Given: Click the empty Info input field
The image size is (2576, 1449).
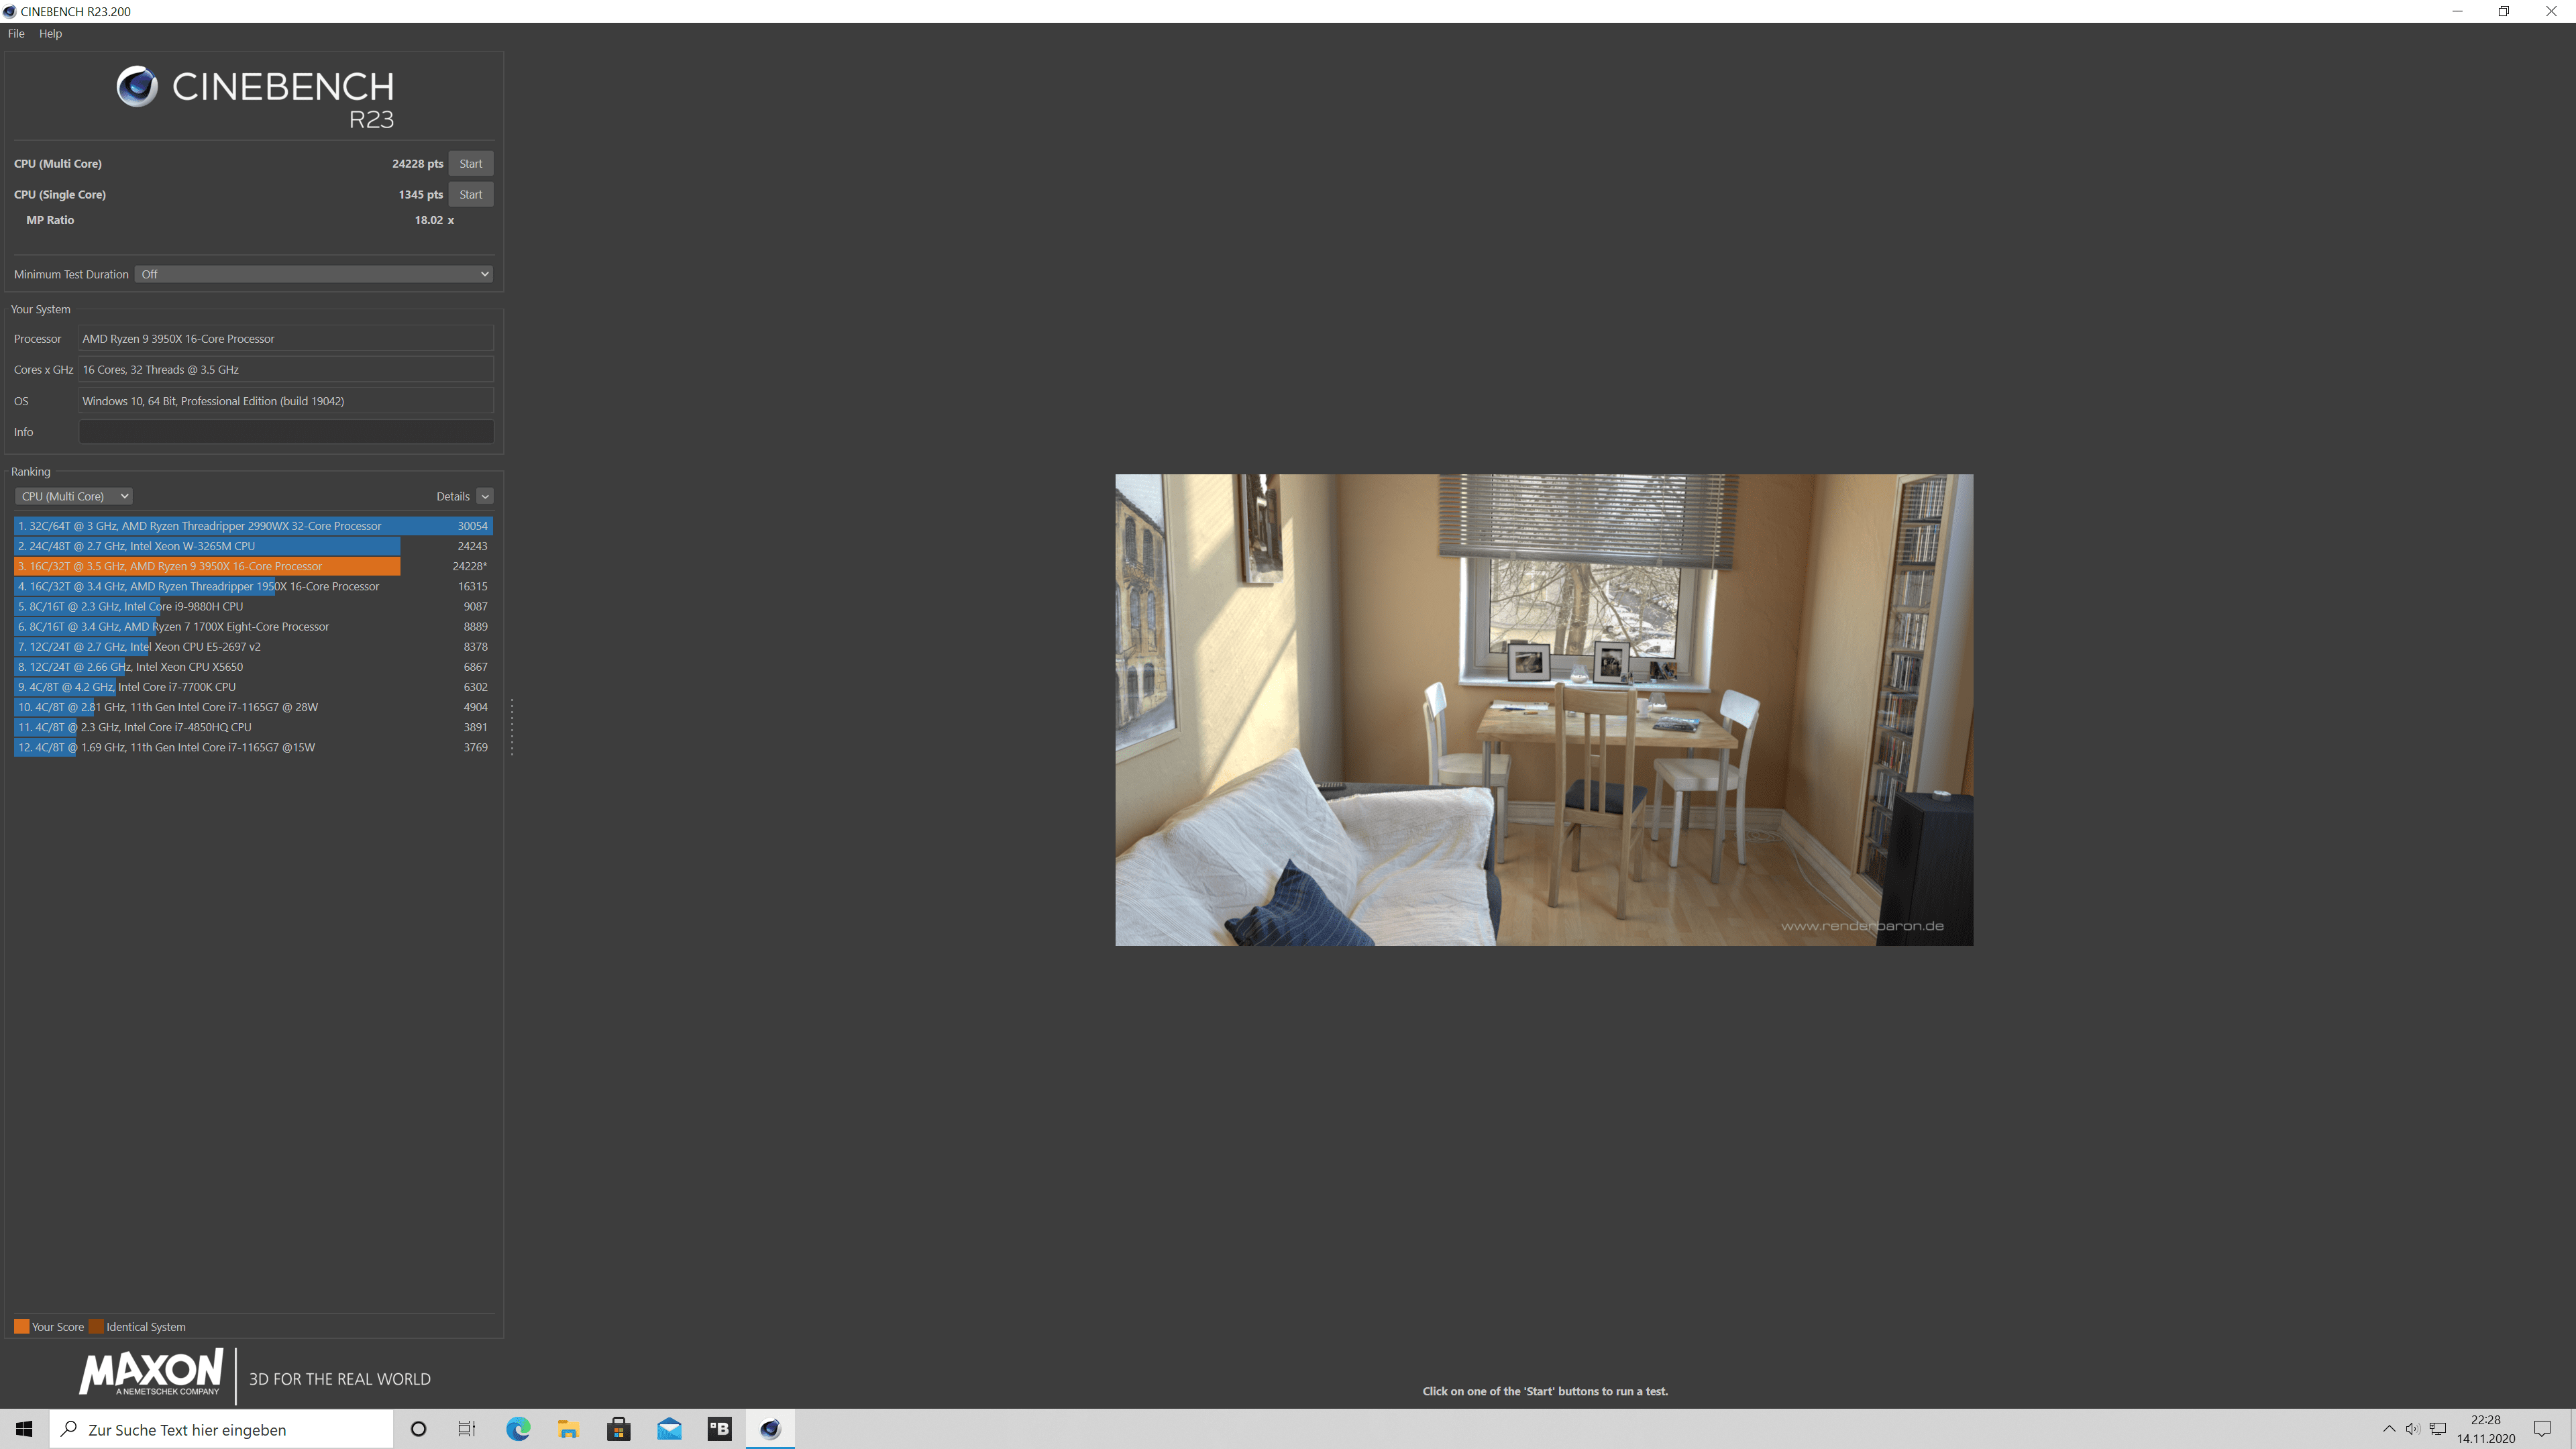Looking at the screenshot, I should 286,432.
